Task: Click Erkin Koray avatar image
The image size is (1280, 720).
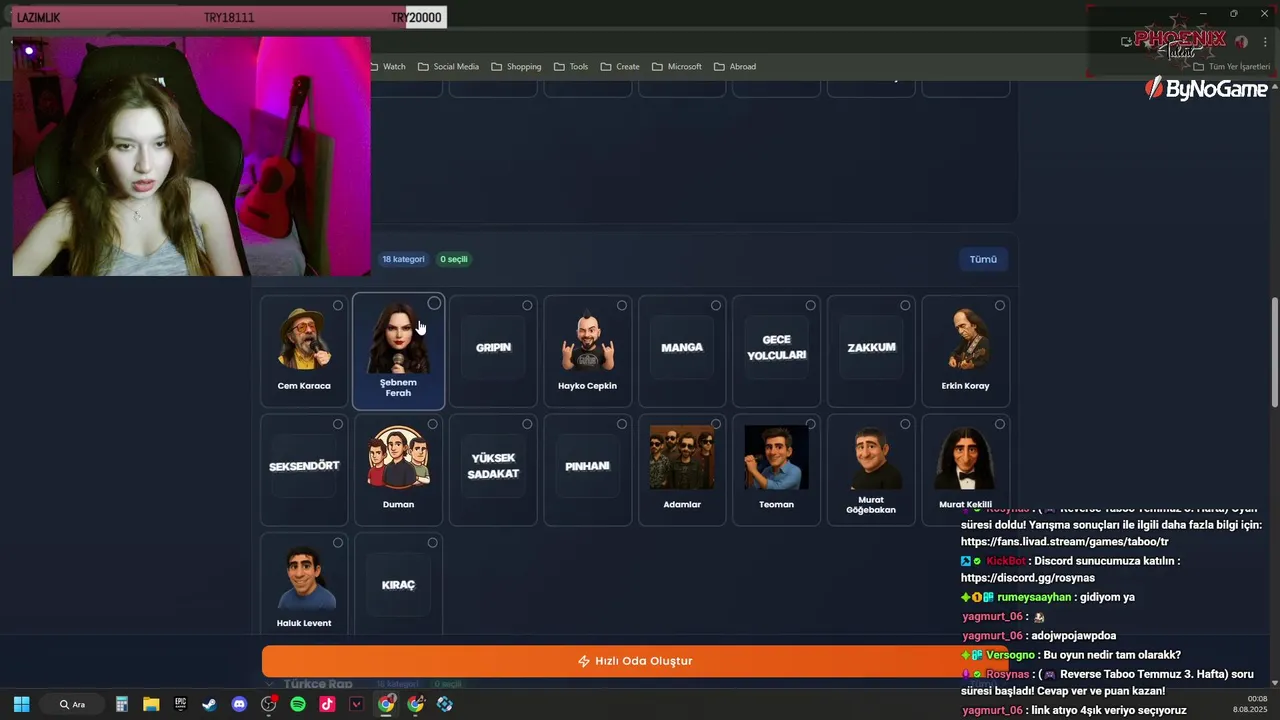Action: pos(965,341)
